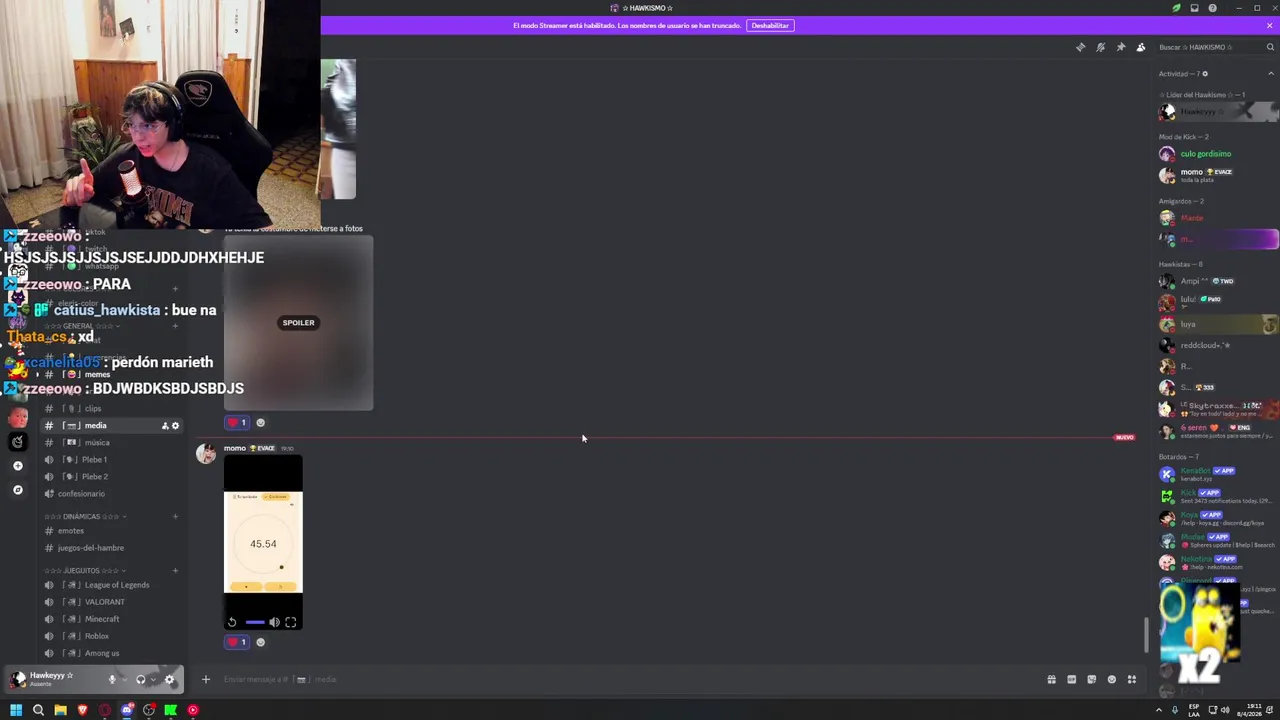
Task: Click Deshabilitar in Streamer mode banner
Action: coord(770,25)
